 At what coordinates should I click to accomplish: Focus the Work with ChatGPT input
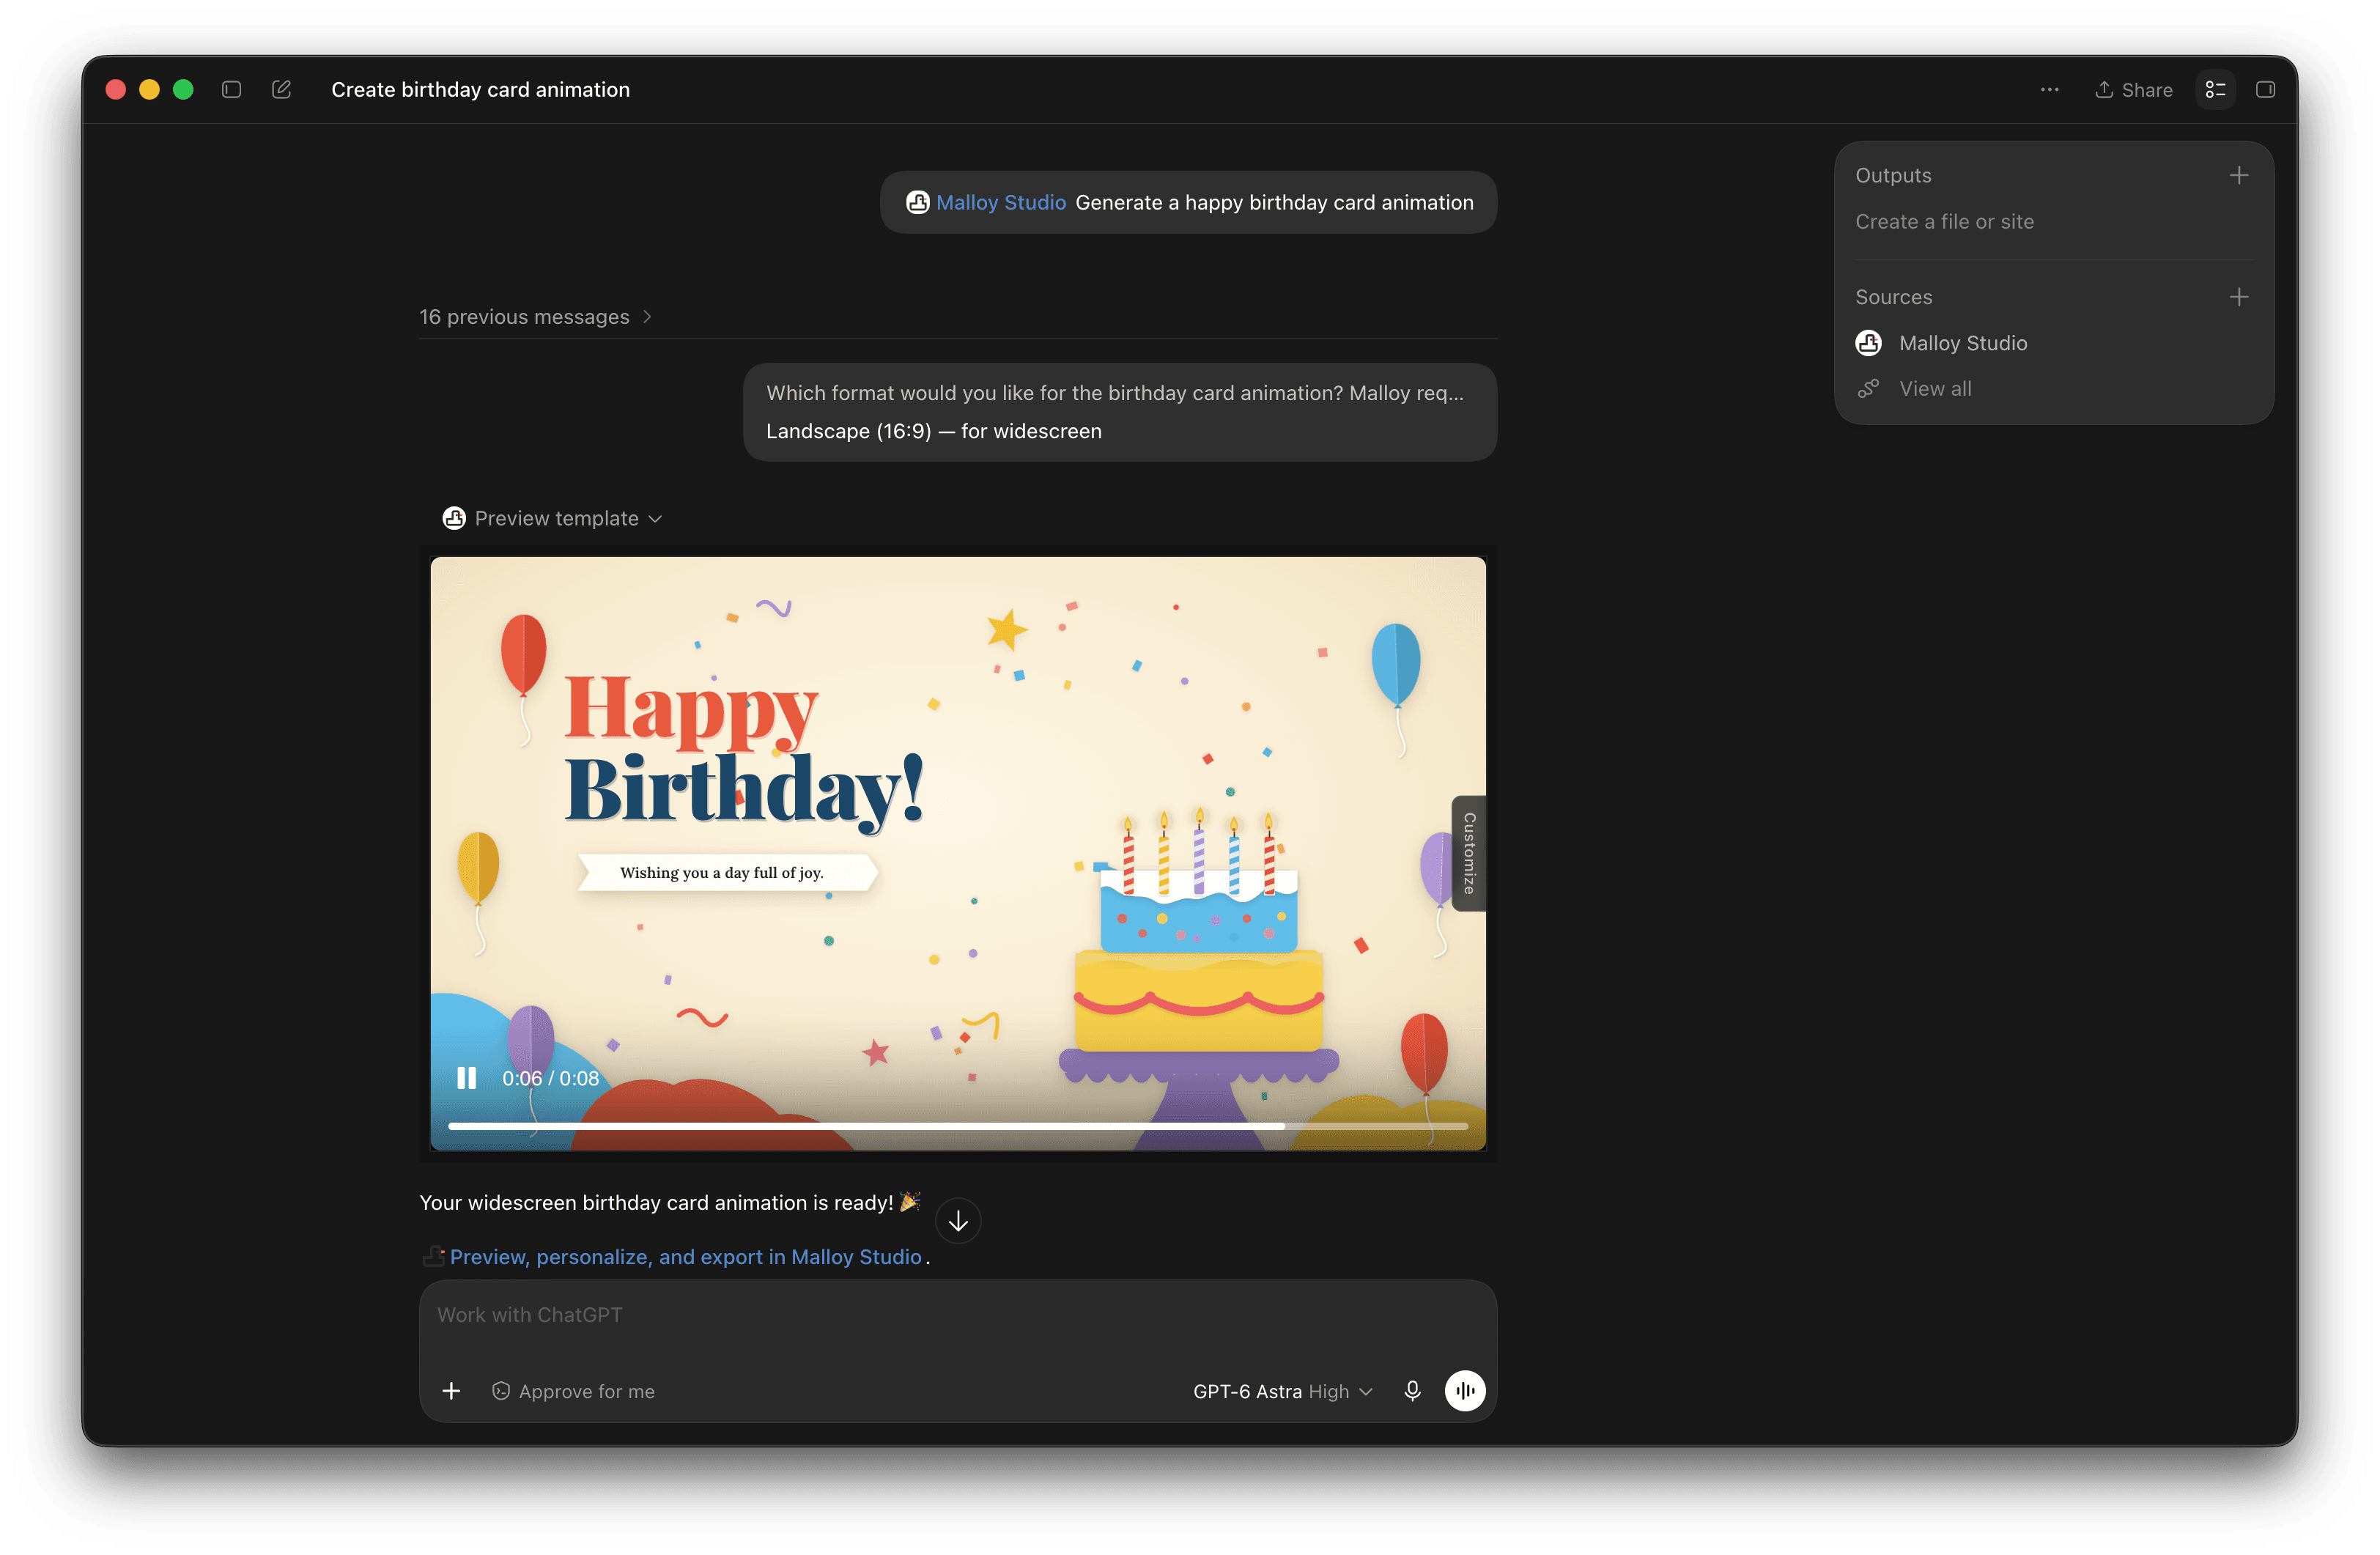tap(957, 1315)
